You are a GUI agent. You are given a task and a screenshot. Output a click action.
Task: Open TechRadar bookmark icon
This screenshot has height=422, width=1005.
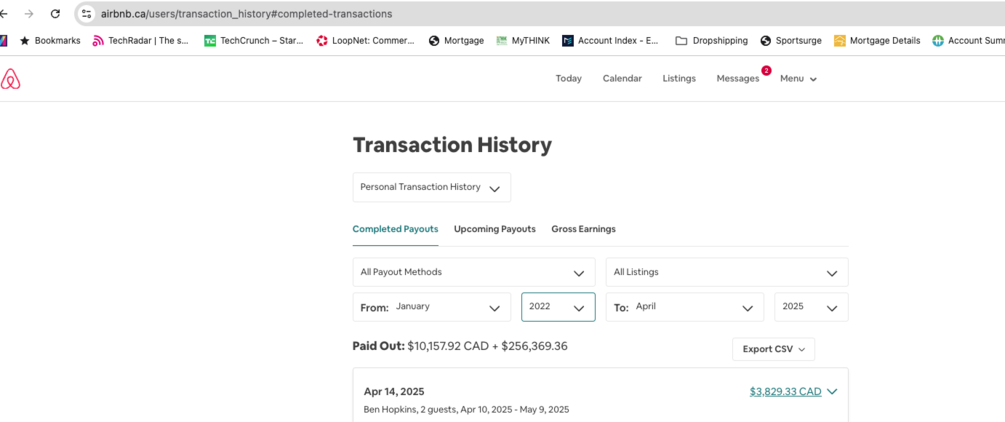pyautogui.click(x=98, y=41)
